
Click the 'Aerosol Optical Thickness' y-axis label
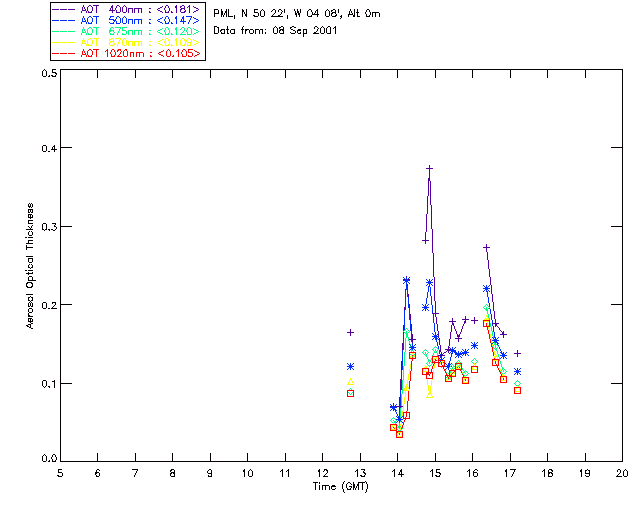tap(30, 266)
